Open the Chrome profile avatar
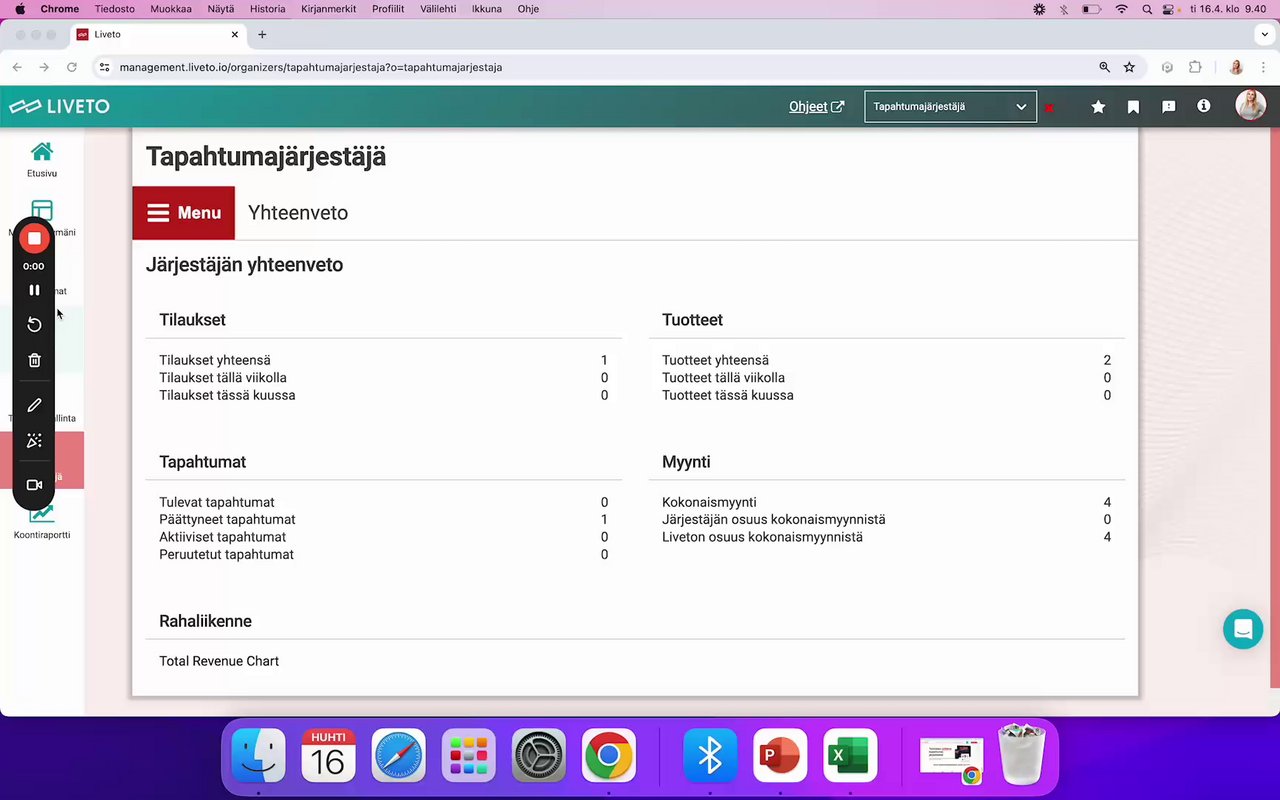1280x800 pixels. pyautogui.click(x=1236, y=67)
